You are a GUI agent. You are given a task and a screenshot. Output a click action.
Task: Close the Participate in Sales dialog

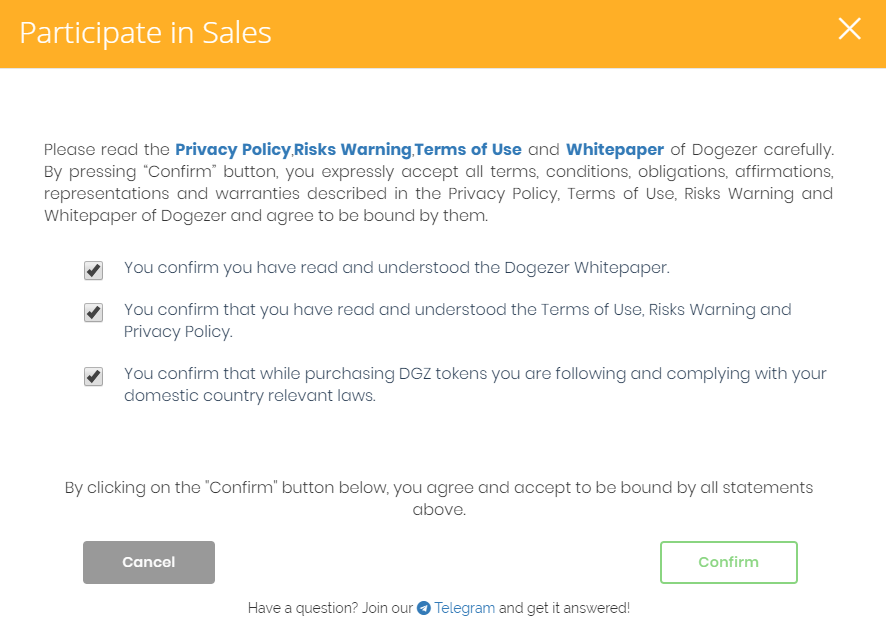point(849,29)
